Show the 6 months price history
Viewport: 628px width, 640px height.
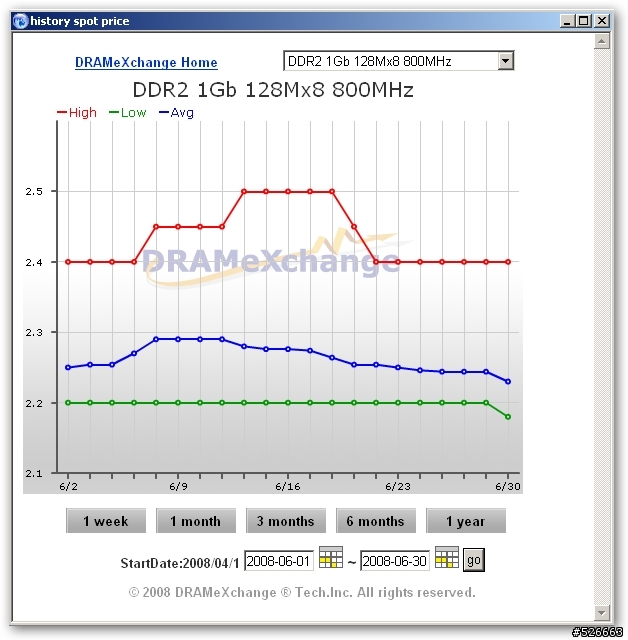coord(375,521)
